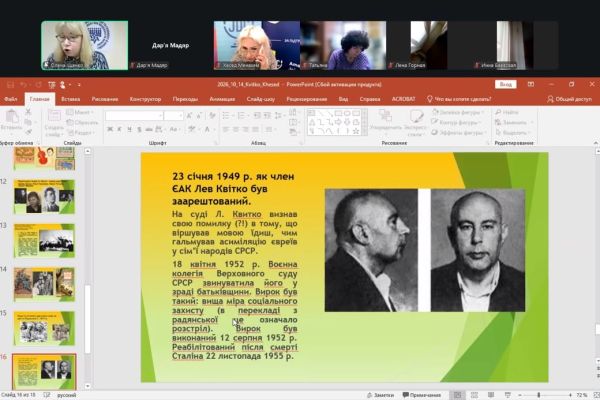Switch to the Рисование ribbon tab
Image resolution: width=600 pixels, height=400 pixels.
[x=104, y=99]
